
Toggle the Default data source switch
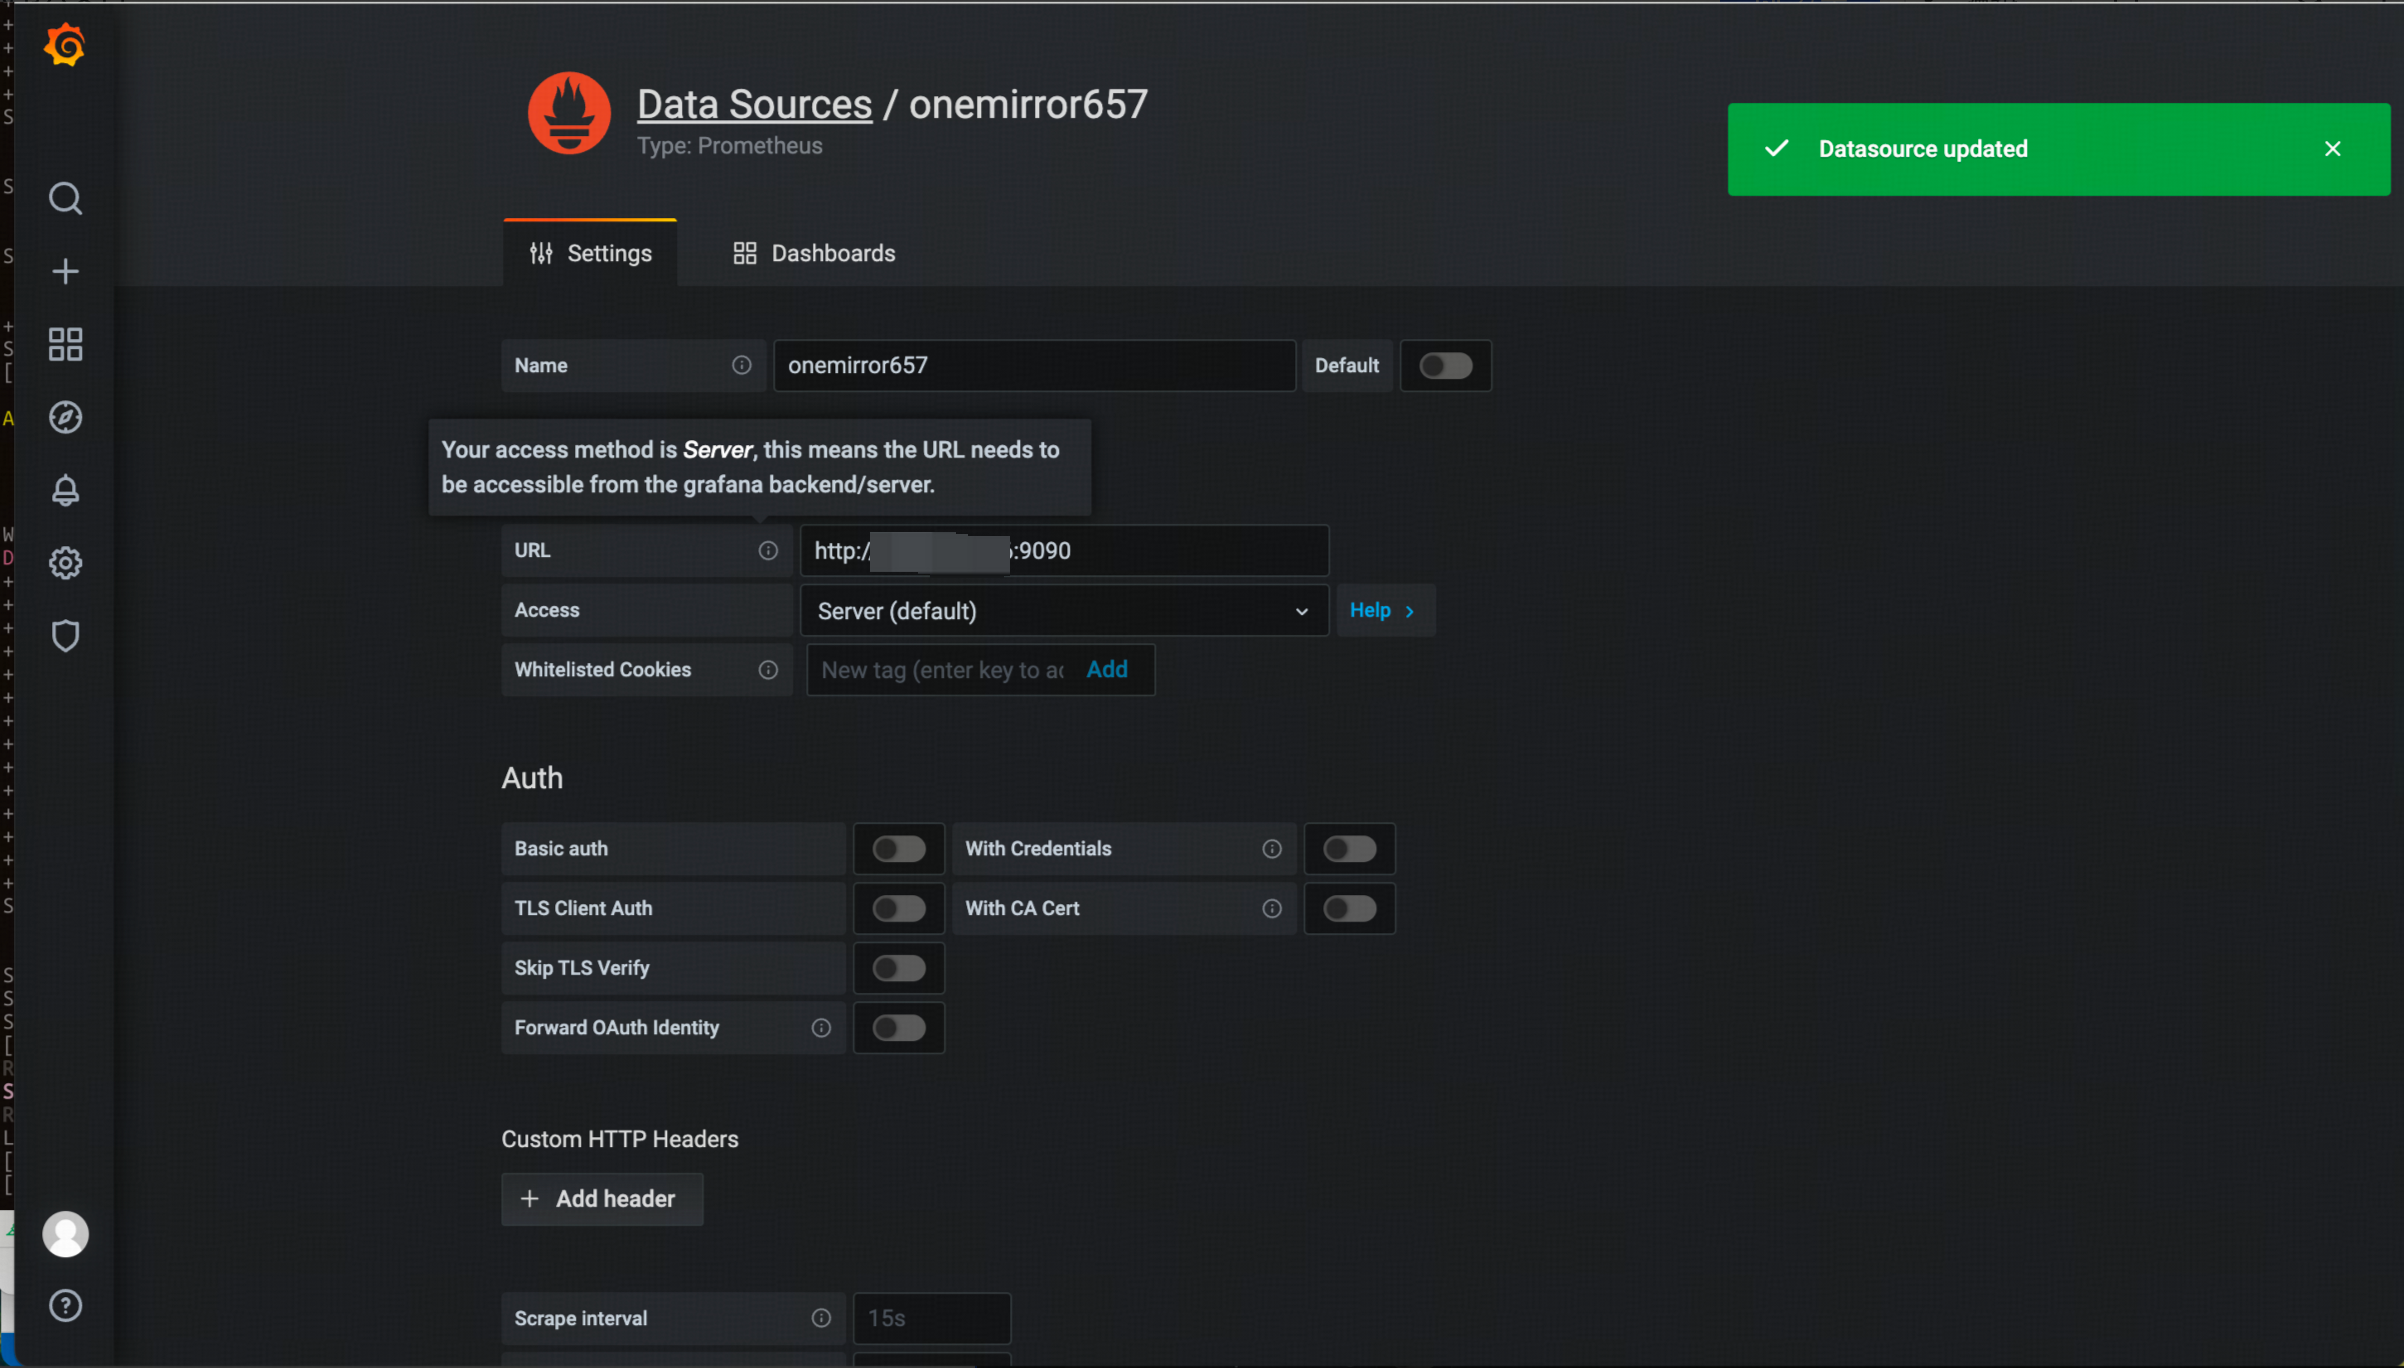point(1446,366)
